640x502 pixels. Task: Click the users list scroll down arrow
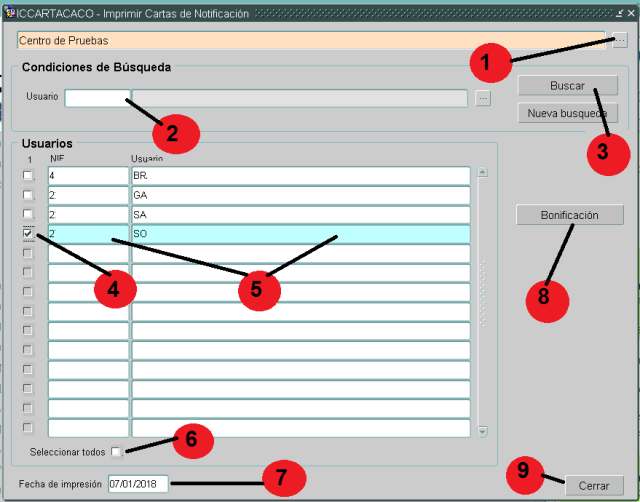click(x=483, y=431)
